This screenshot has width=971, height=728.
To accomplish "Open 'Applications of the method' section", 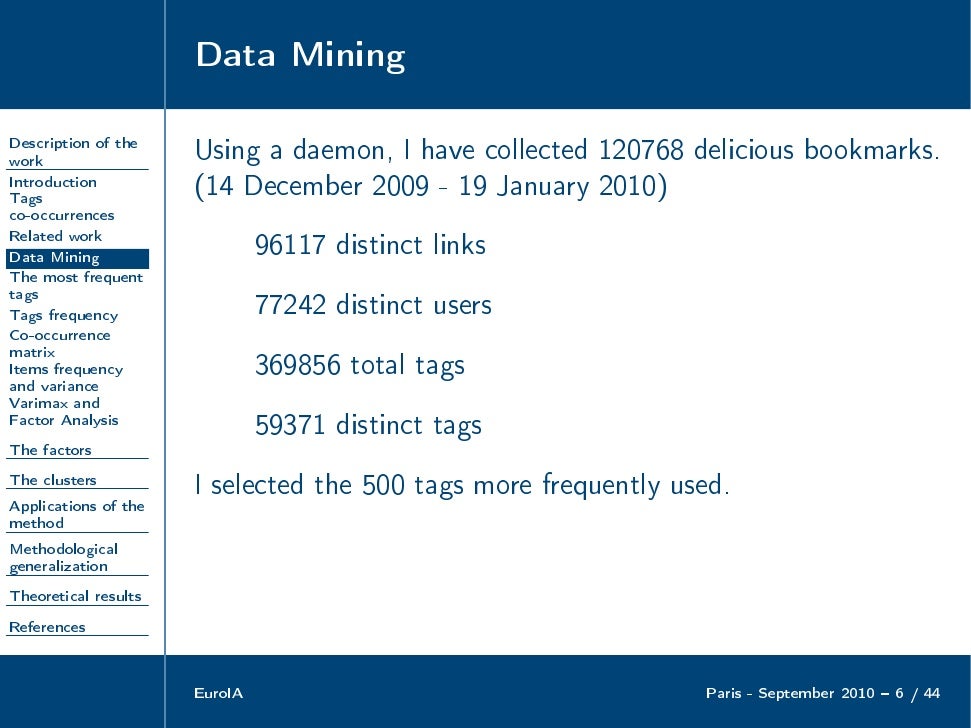I will click(x=76, y=514).
